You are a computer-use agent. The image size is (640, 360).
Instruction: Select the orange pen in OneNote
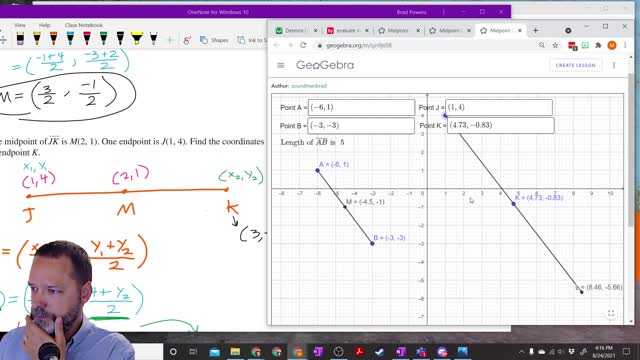point(53,39)
